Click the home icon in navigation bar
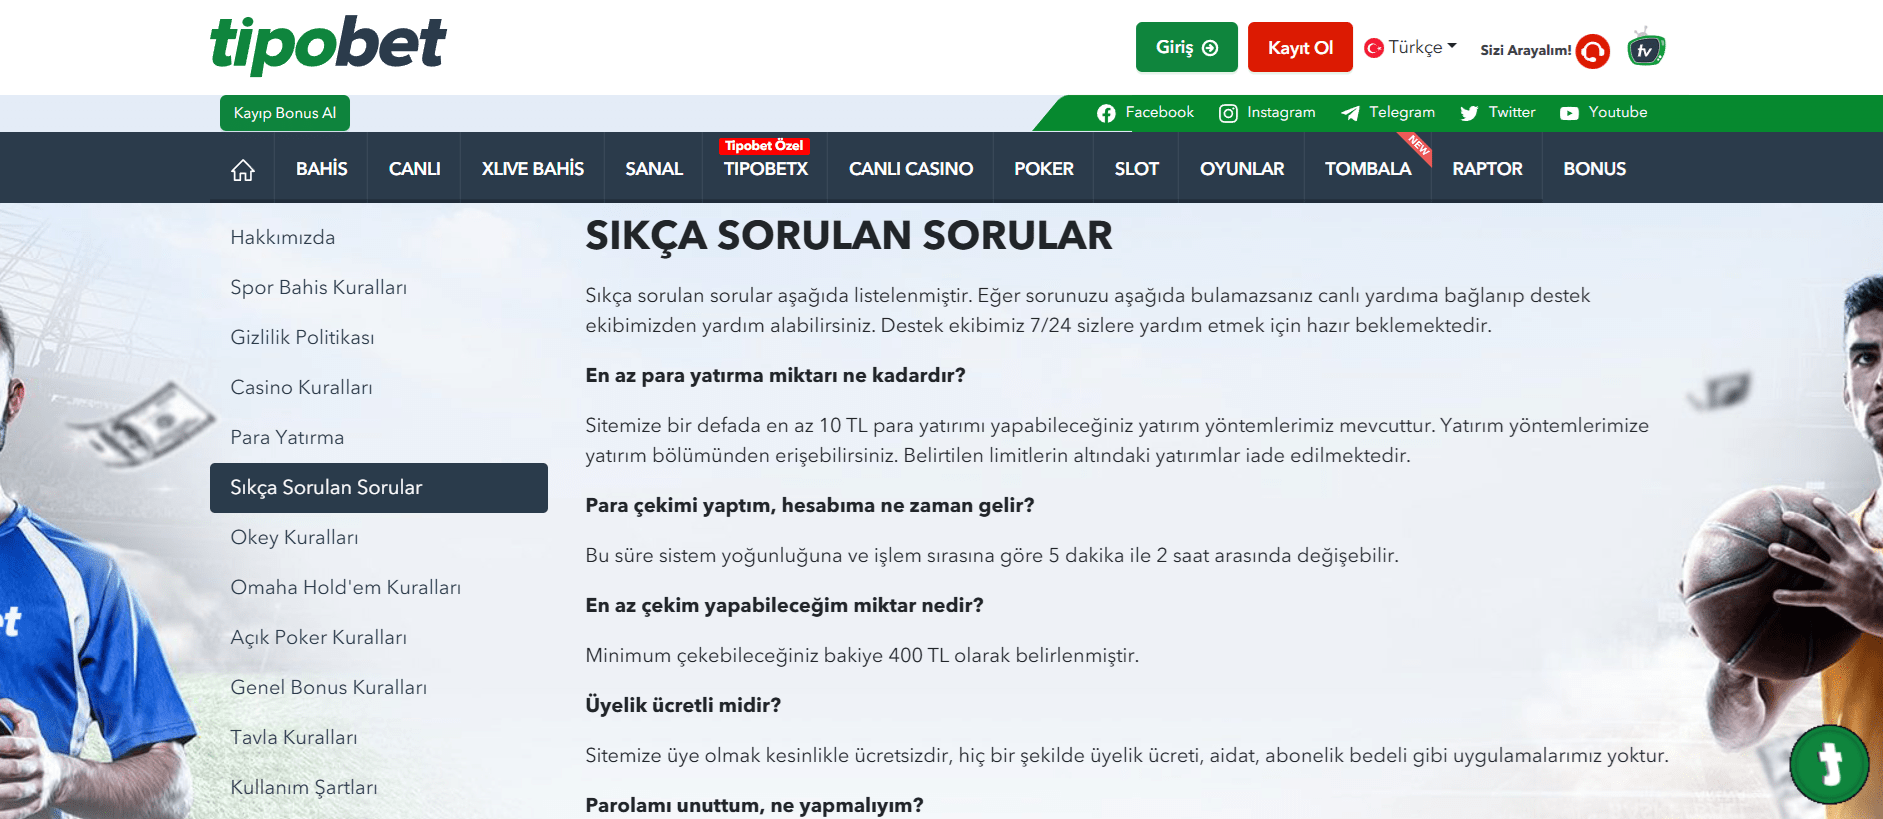The height and width of the screenshot is (819, 1883). [x=242, y=170]
